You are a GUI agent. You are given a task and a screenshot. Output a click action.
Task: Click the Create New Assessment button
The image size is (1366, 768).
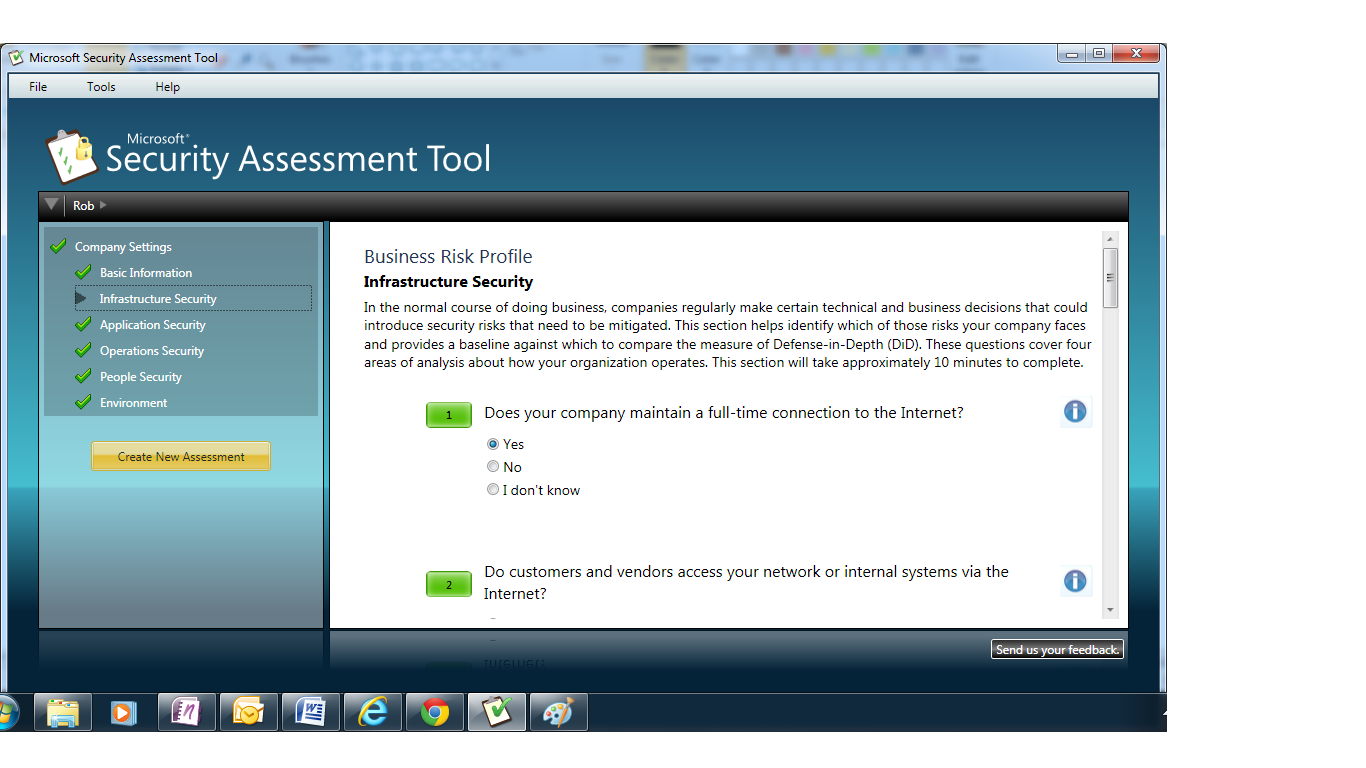coord(181,457)
